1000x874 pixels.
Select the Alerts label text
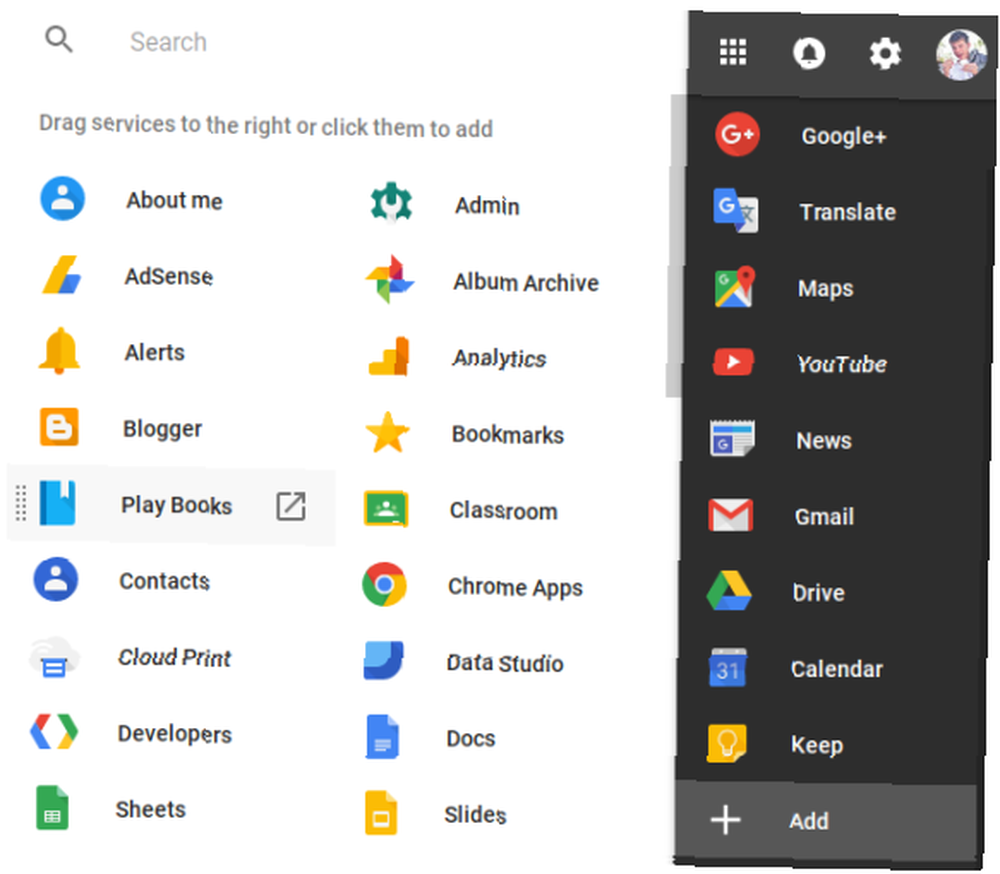[154, 352]
